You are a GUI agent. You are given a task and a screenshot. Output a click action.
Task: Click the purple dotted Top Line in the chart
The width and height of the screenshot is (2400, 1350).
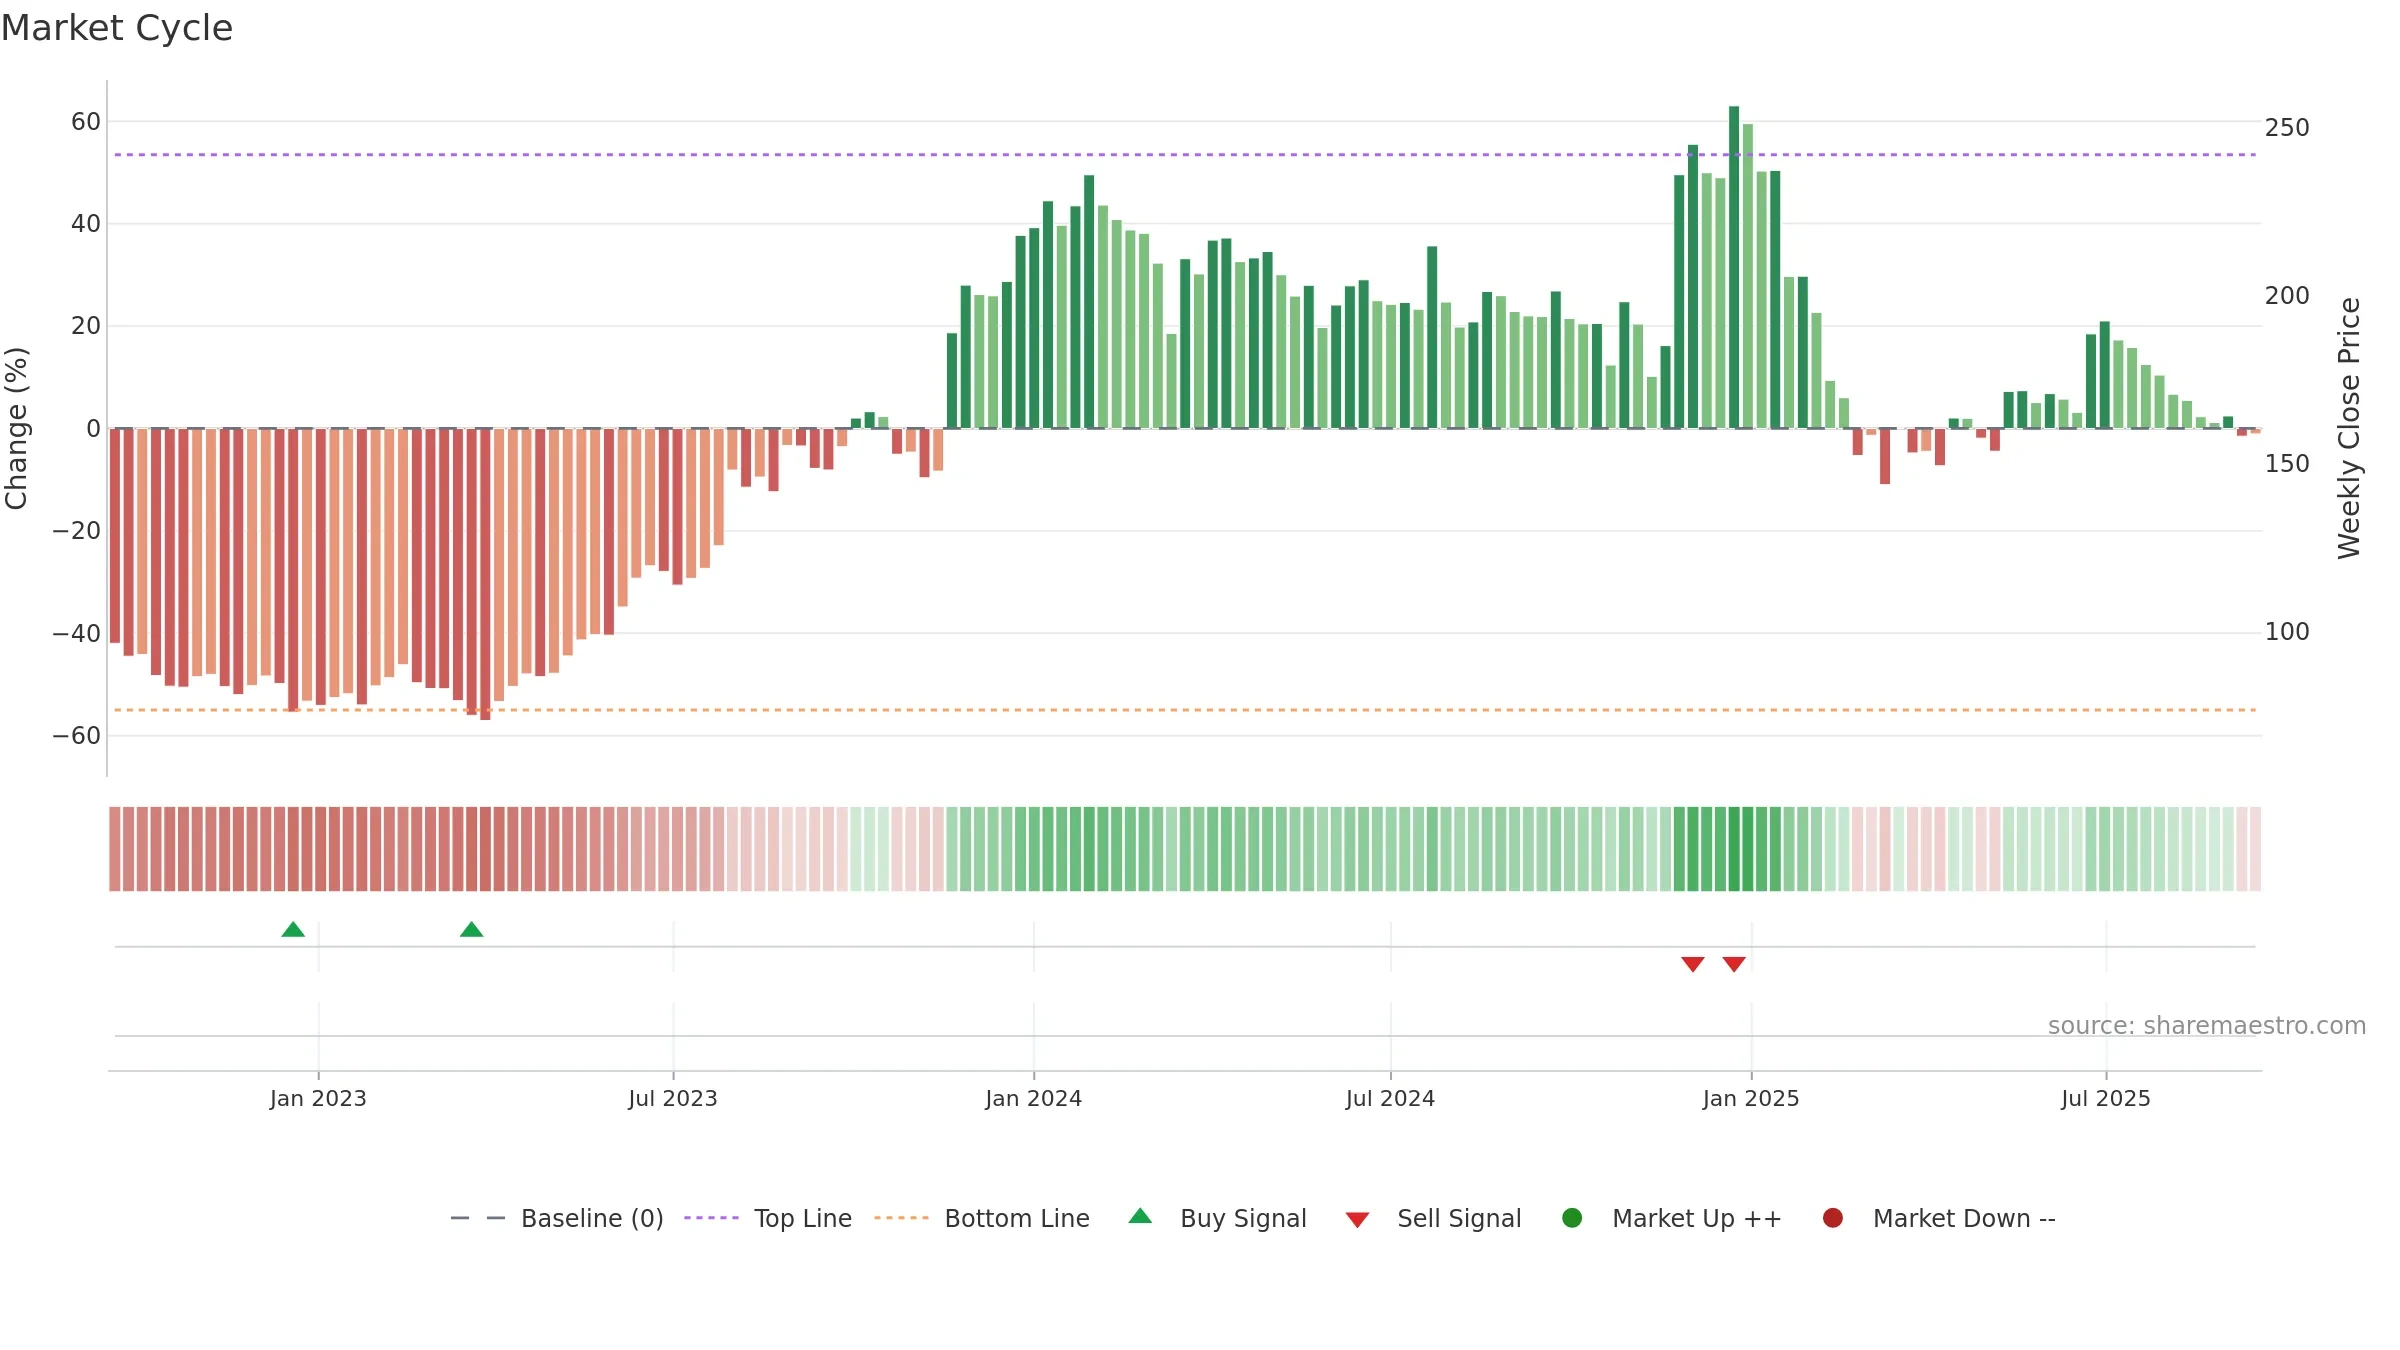pos(1185,155)
